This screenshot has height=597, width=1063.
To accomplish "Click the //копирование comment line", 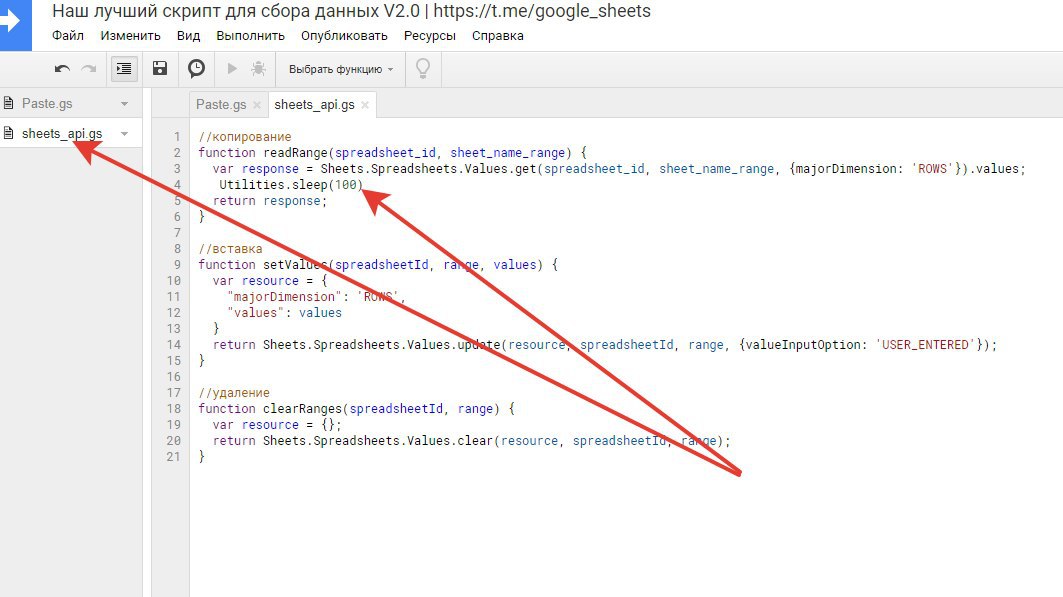I will 245,137.
